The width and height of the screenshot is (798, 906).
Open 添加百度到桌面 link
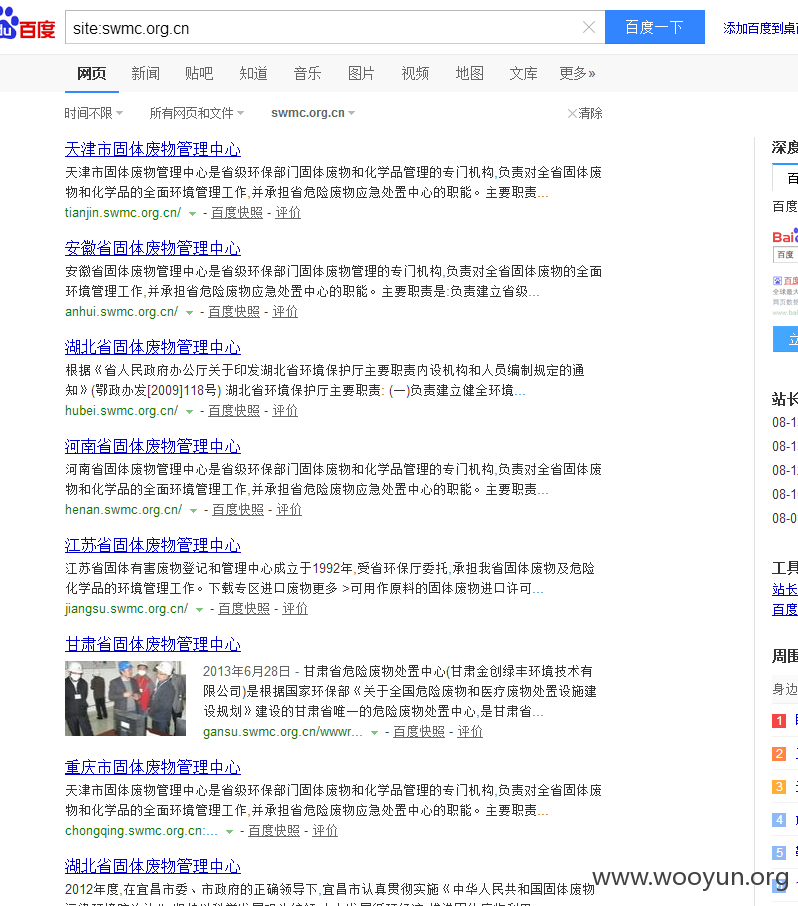coord(760,28)
